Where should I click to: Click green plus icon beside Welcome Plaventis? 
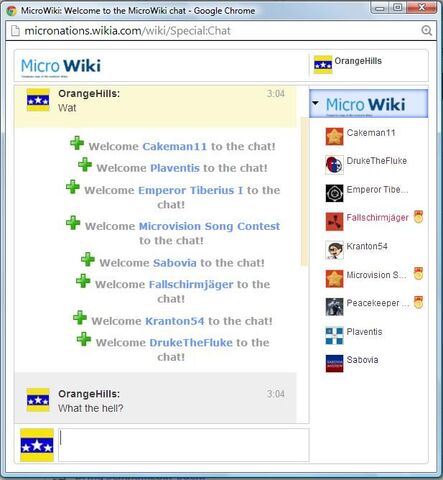pos(85,165)
